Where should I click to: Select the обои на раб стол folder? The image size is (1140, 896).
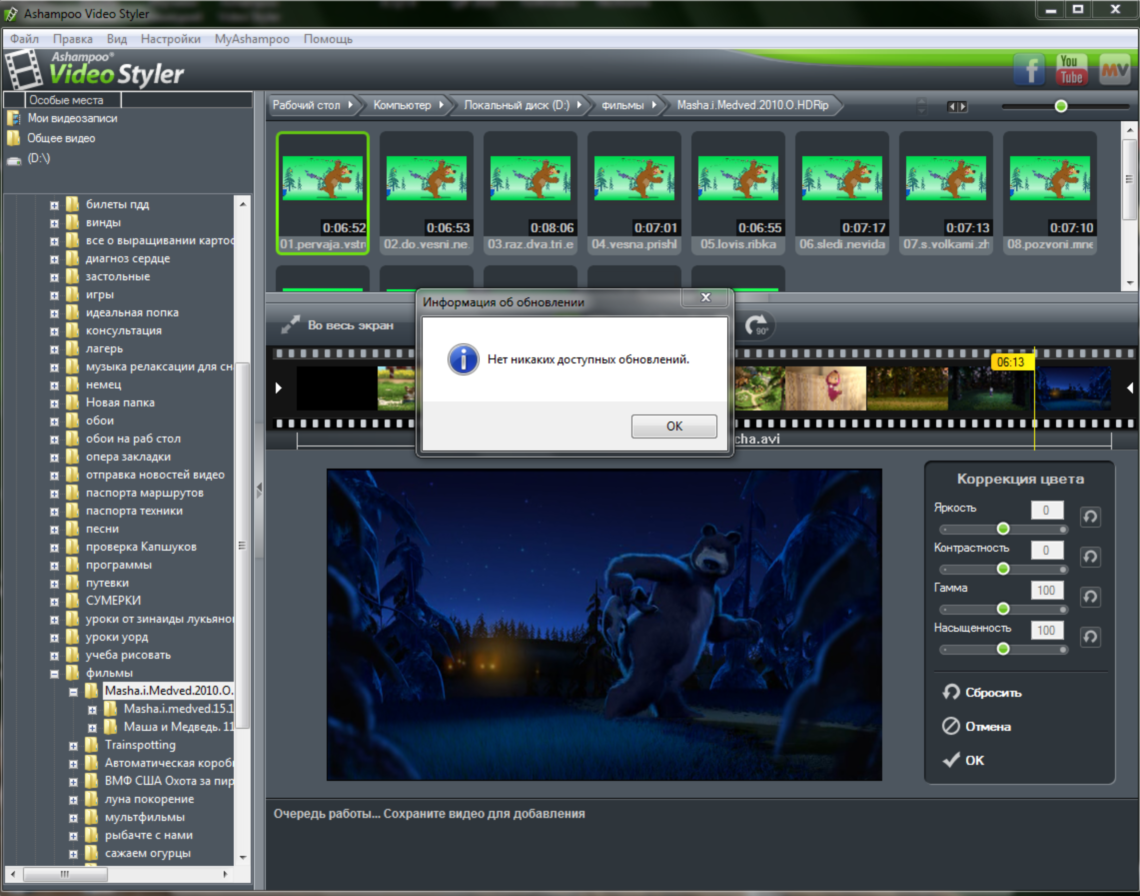click(x=133, y=439)
